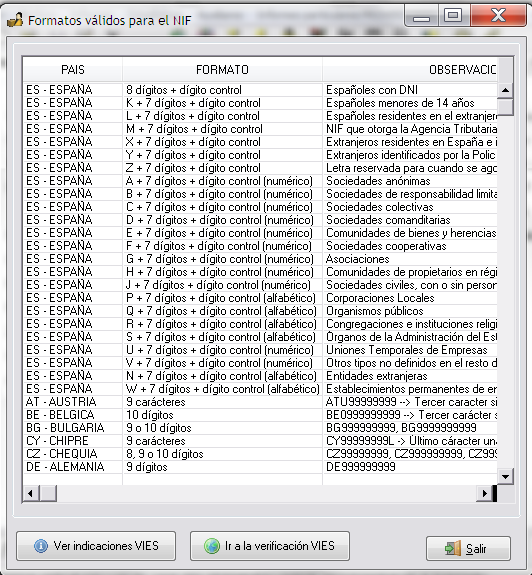Click 'Entidades extranjeras' cell
532x575 pixels.
pos(410,376)
